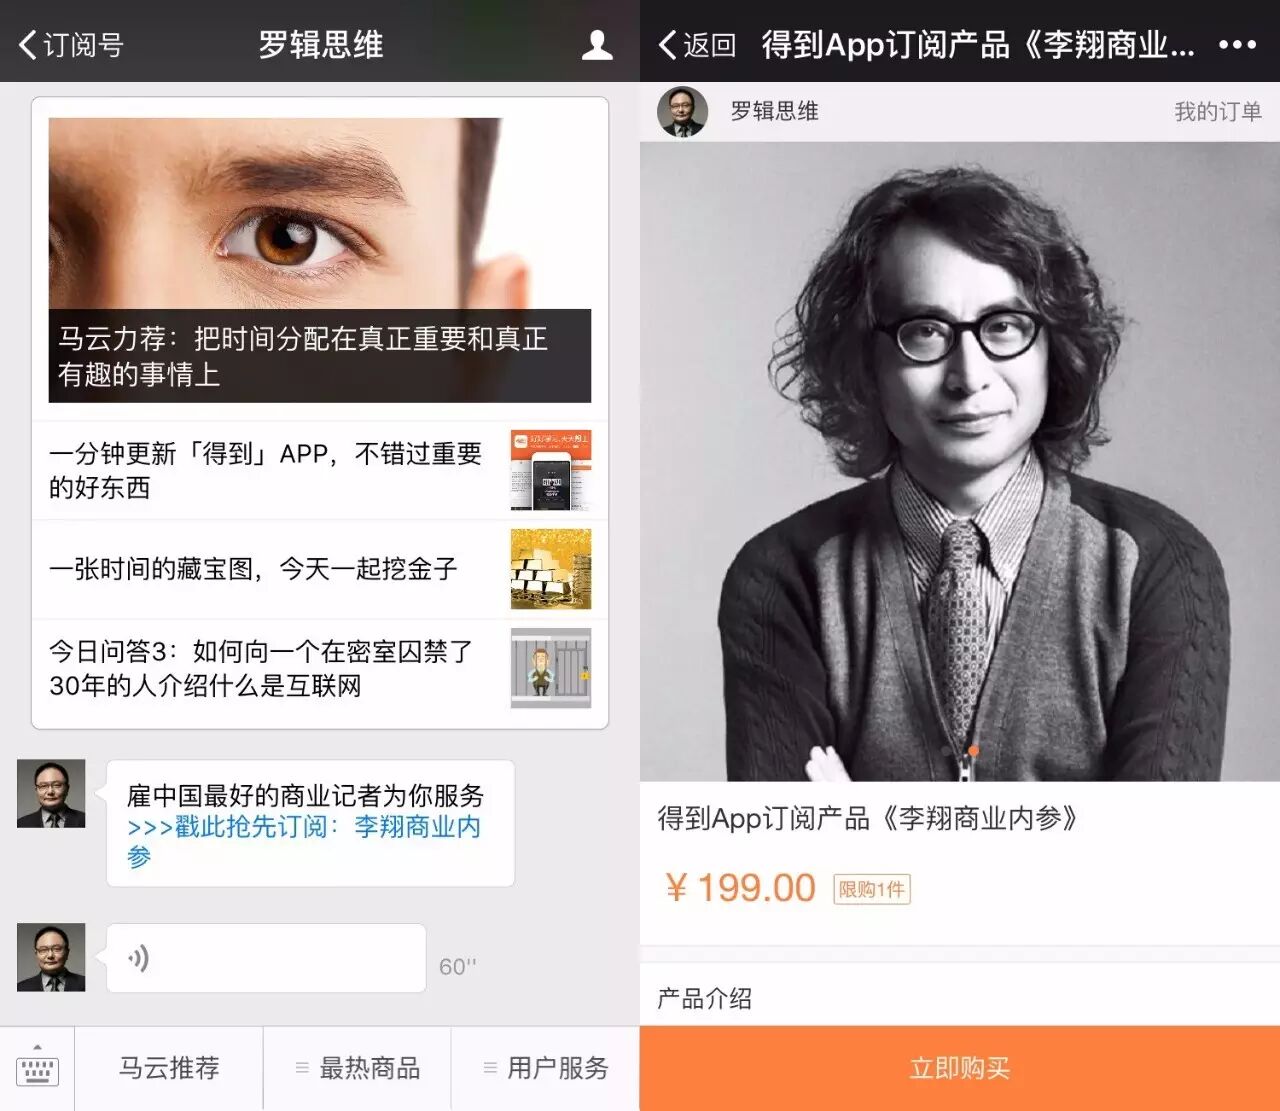Screen dimensions: 1280x1111
Task: Open the 罗辑思维 shop avatar in header
Action: (682, 111)
